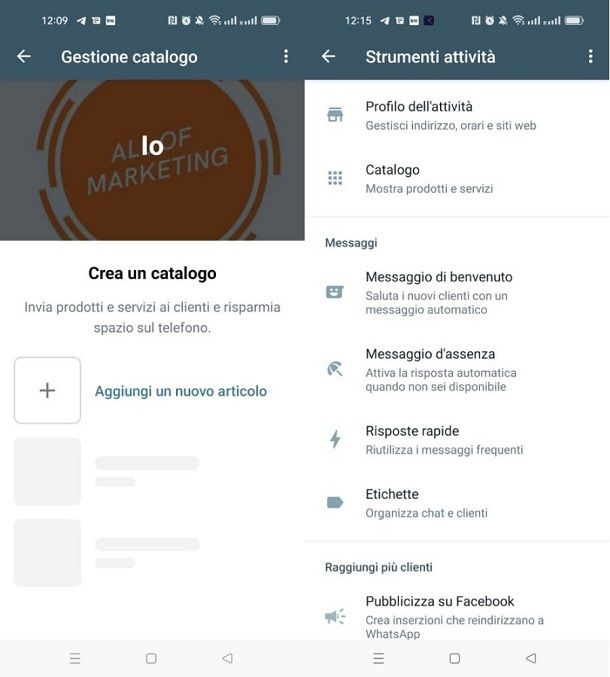The image size is (610, 677).
Task: Open Profilo dell'attività settings
Action: tap(457, 115)
